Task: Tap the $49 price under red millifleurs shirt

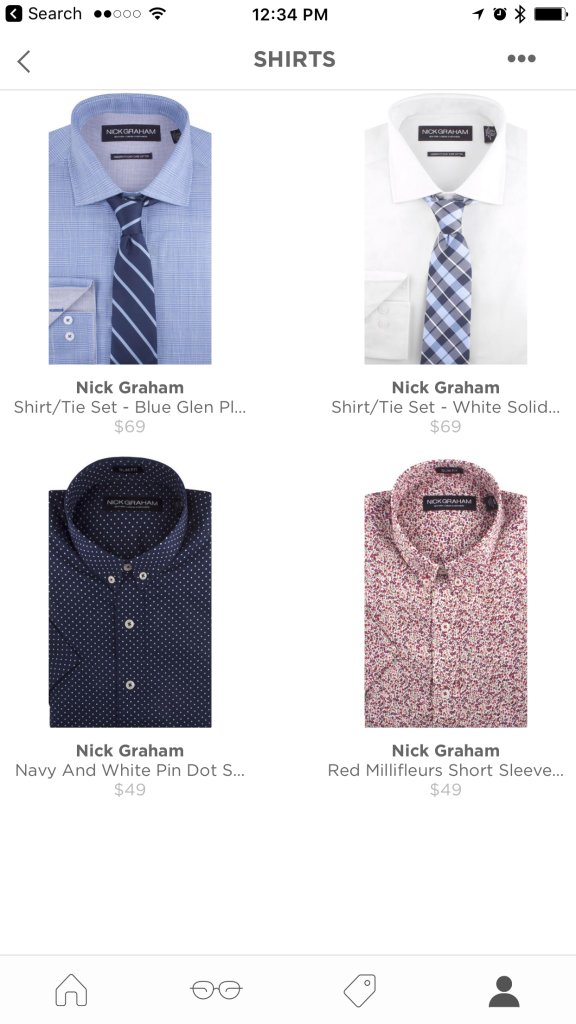Action: (x=445, y=790)
